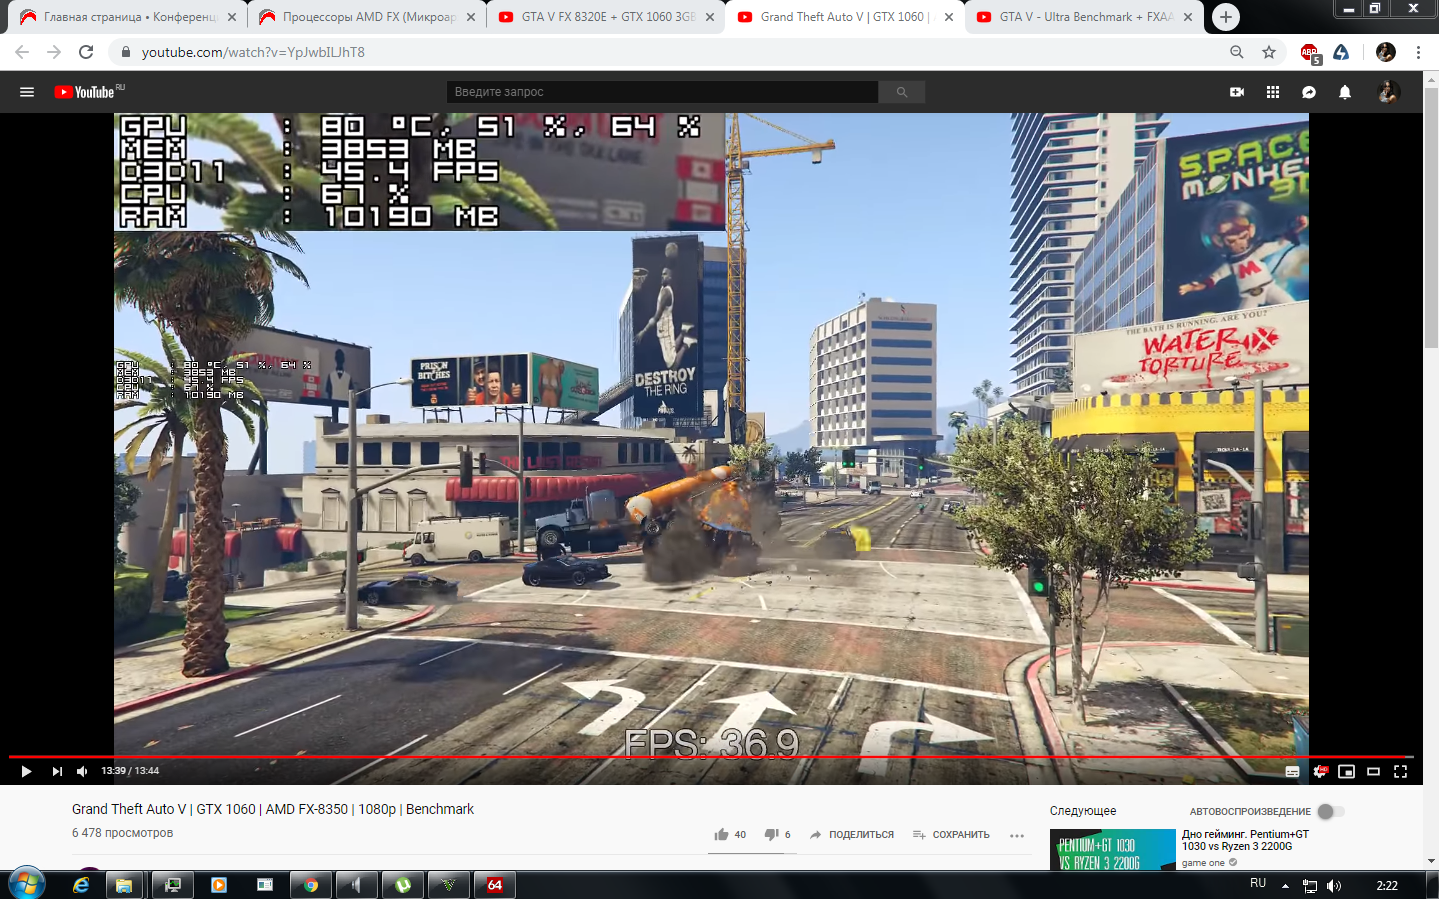
Task: Select the Grand Theft Auto V GTX 1060 tab
Action: point(845,17)
